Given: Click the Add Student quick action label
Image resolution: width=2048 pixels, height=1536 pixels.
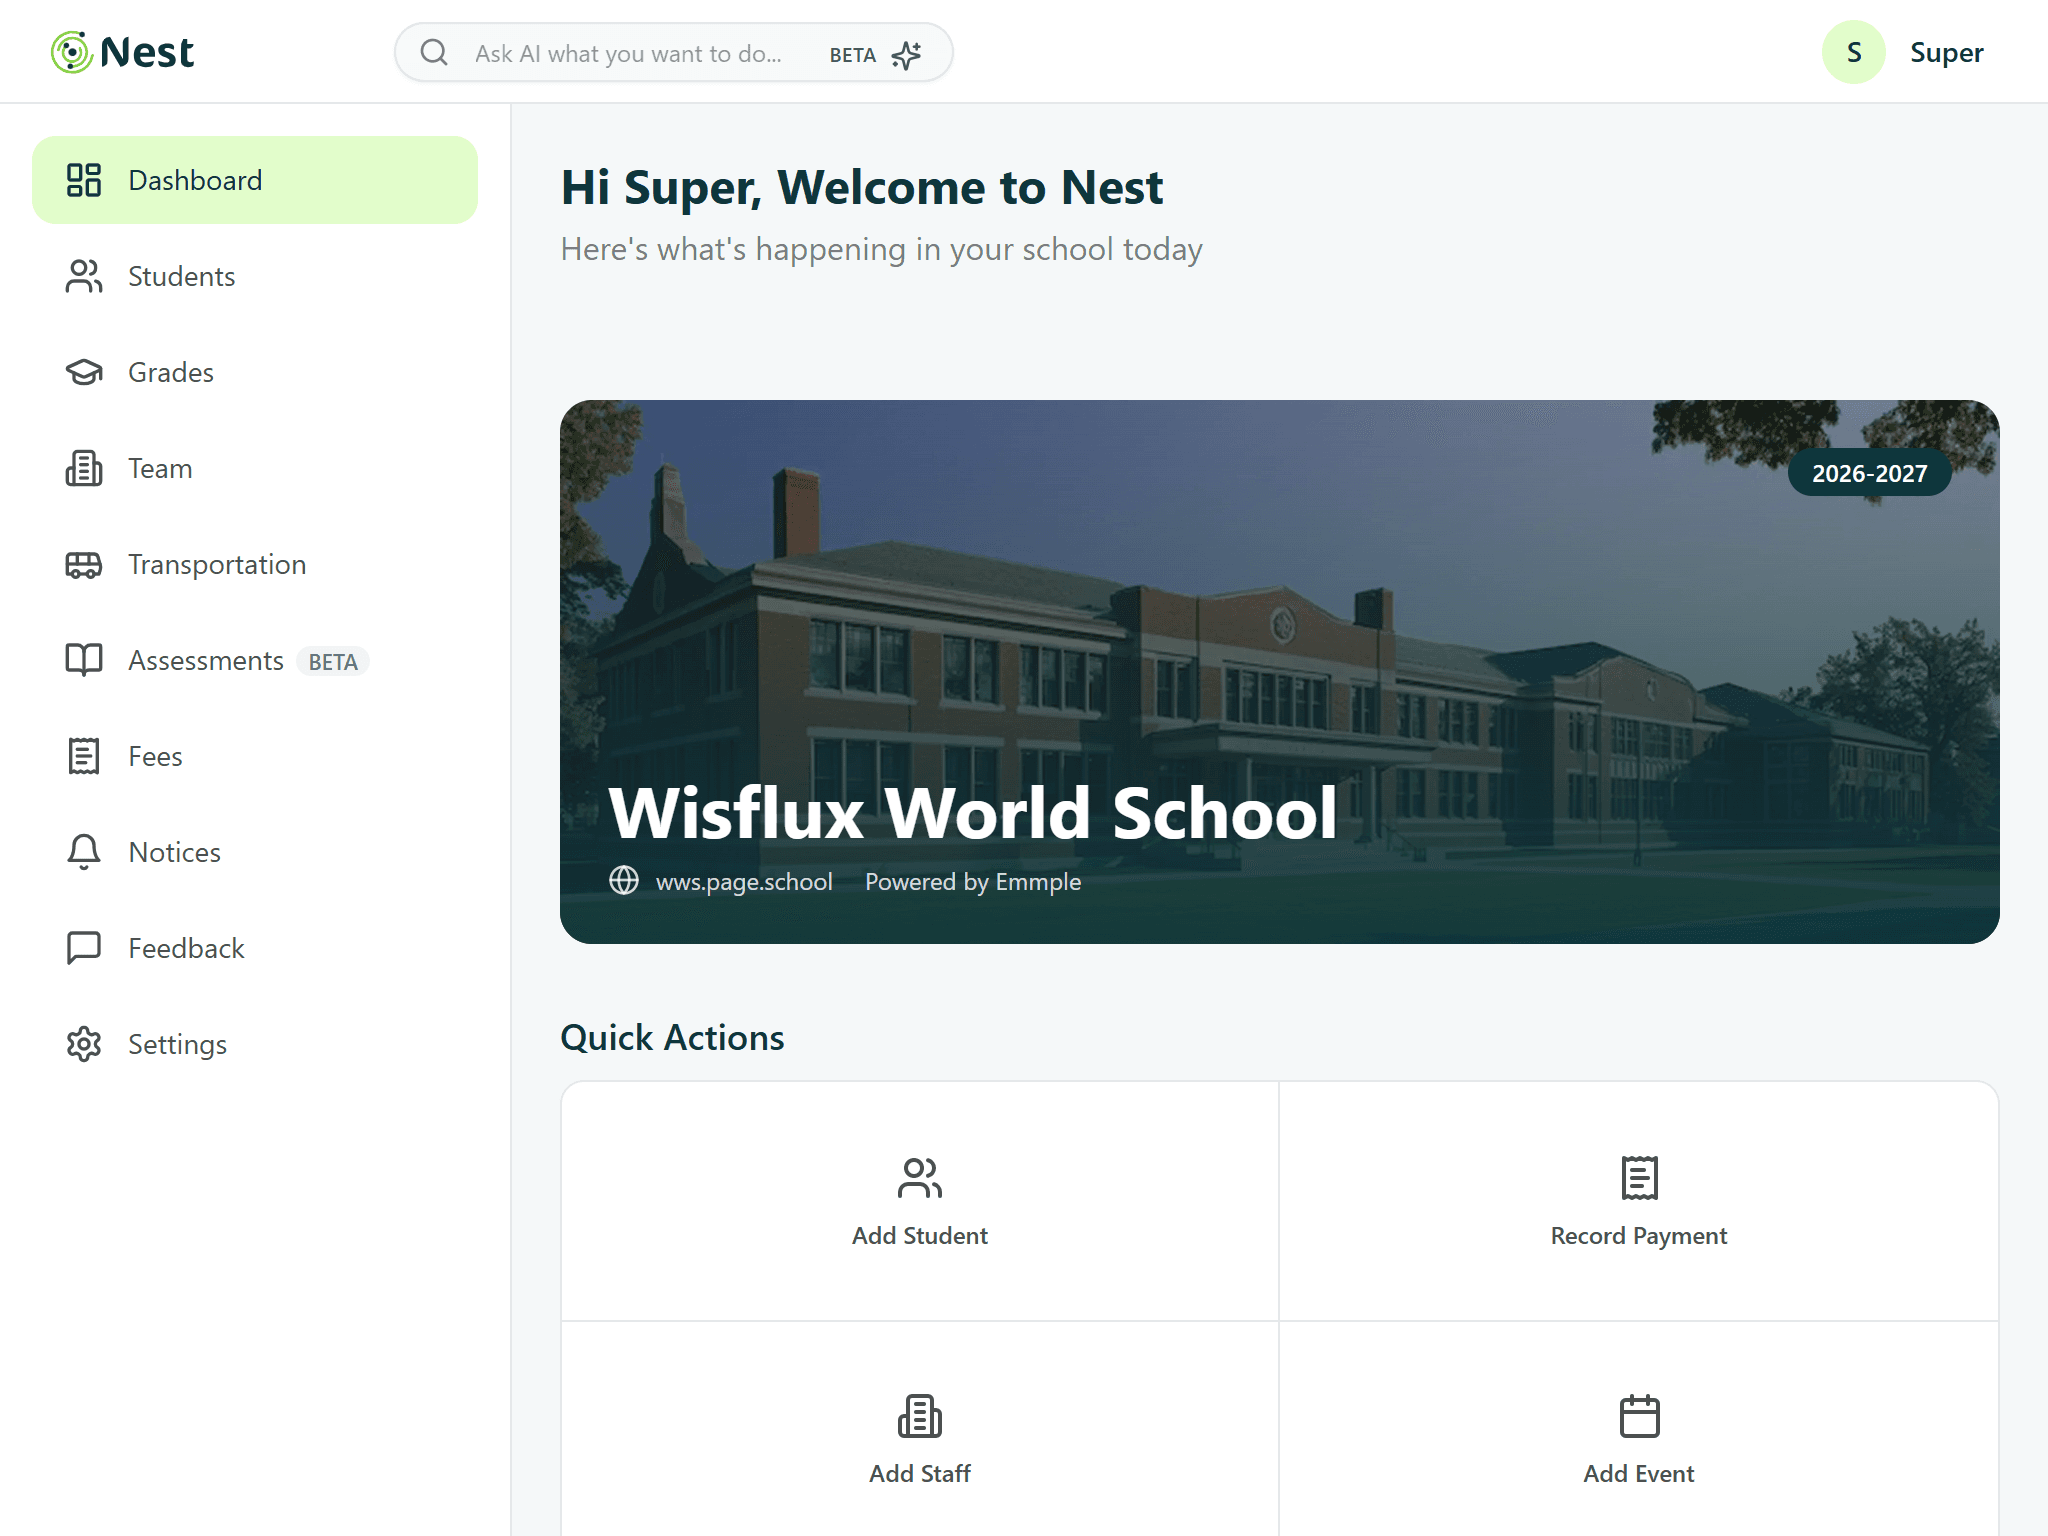Looking at the screenshot, I should tap(920, 1236).
